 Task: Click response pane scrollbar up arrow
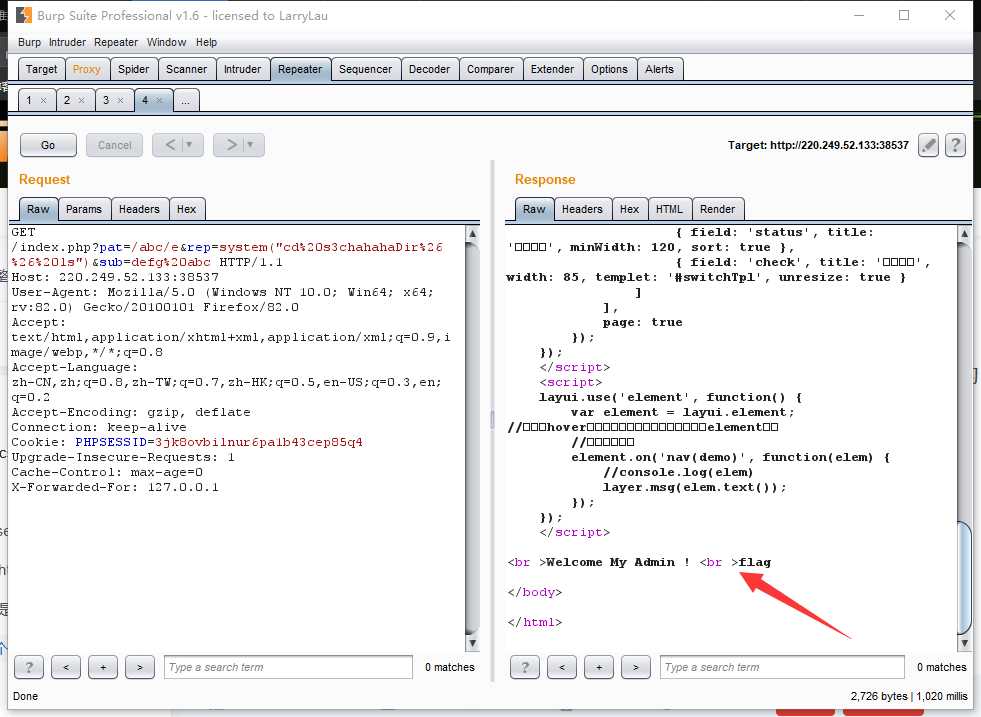pyautogui.click(x=965, y=233)
